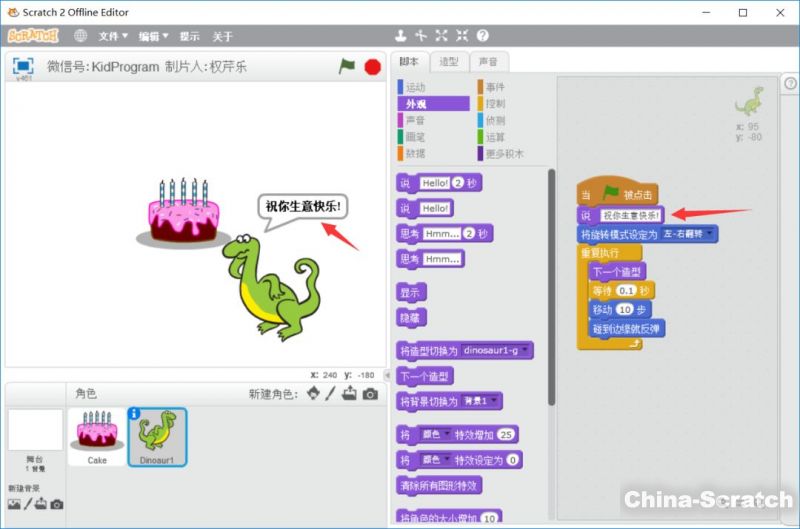
Task: Click the block palette vertical scrollbar
Action: [x=551, y=290]
